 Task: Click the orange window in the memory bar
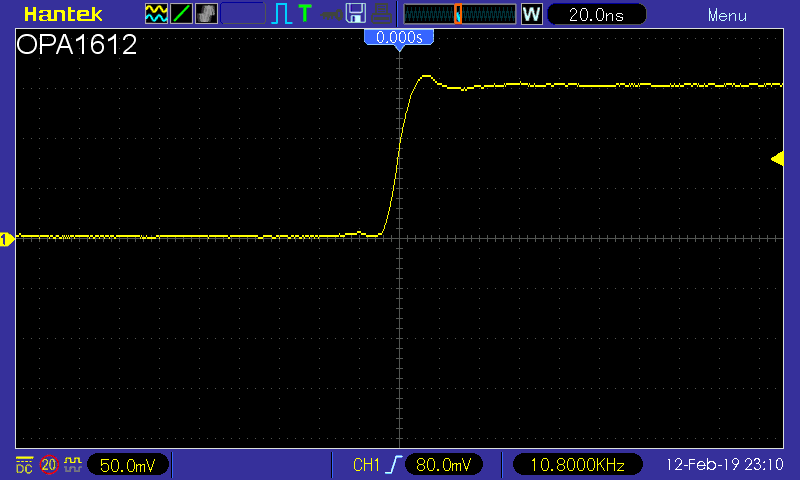click(458, 14)
